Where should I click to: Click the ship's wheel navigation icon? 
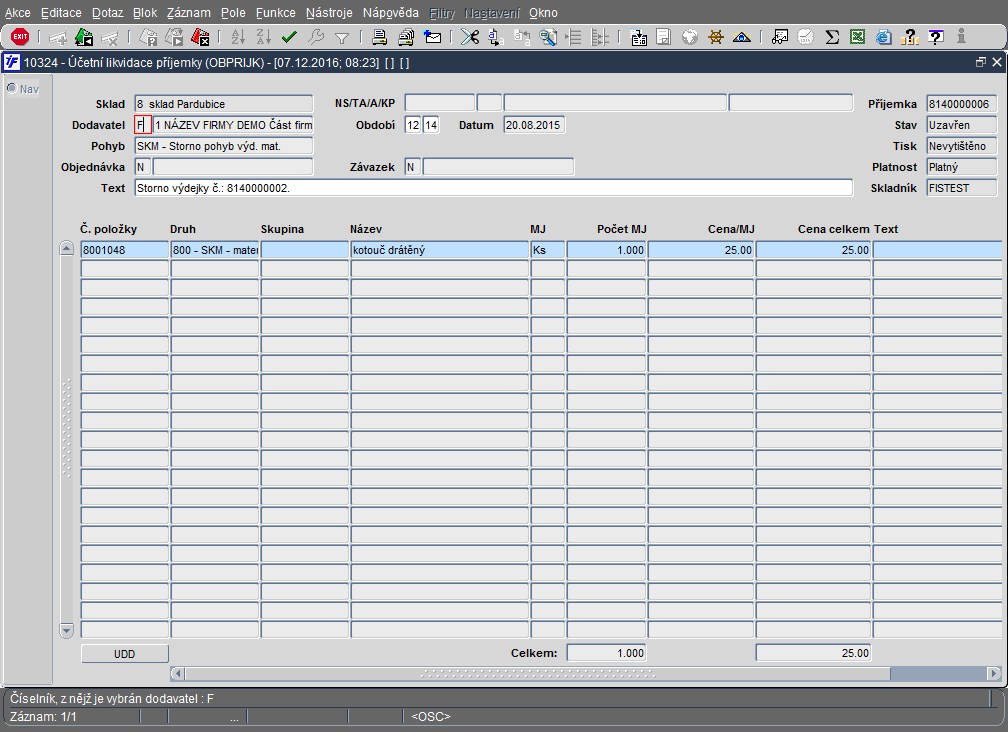point(716,37)
